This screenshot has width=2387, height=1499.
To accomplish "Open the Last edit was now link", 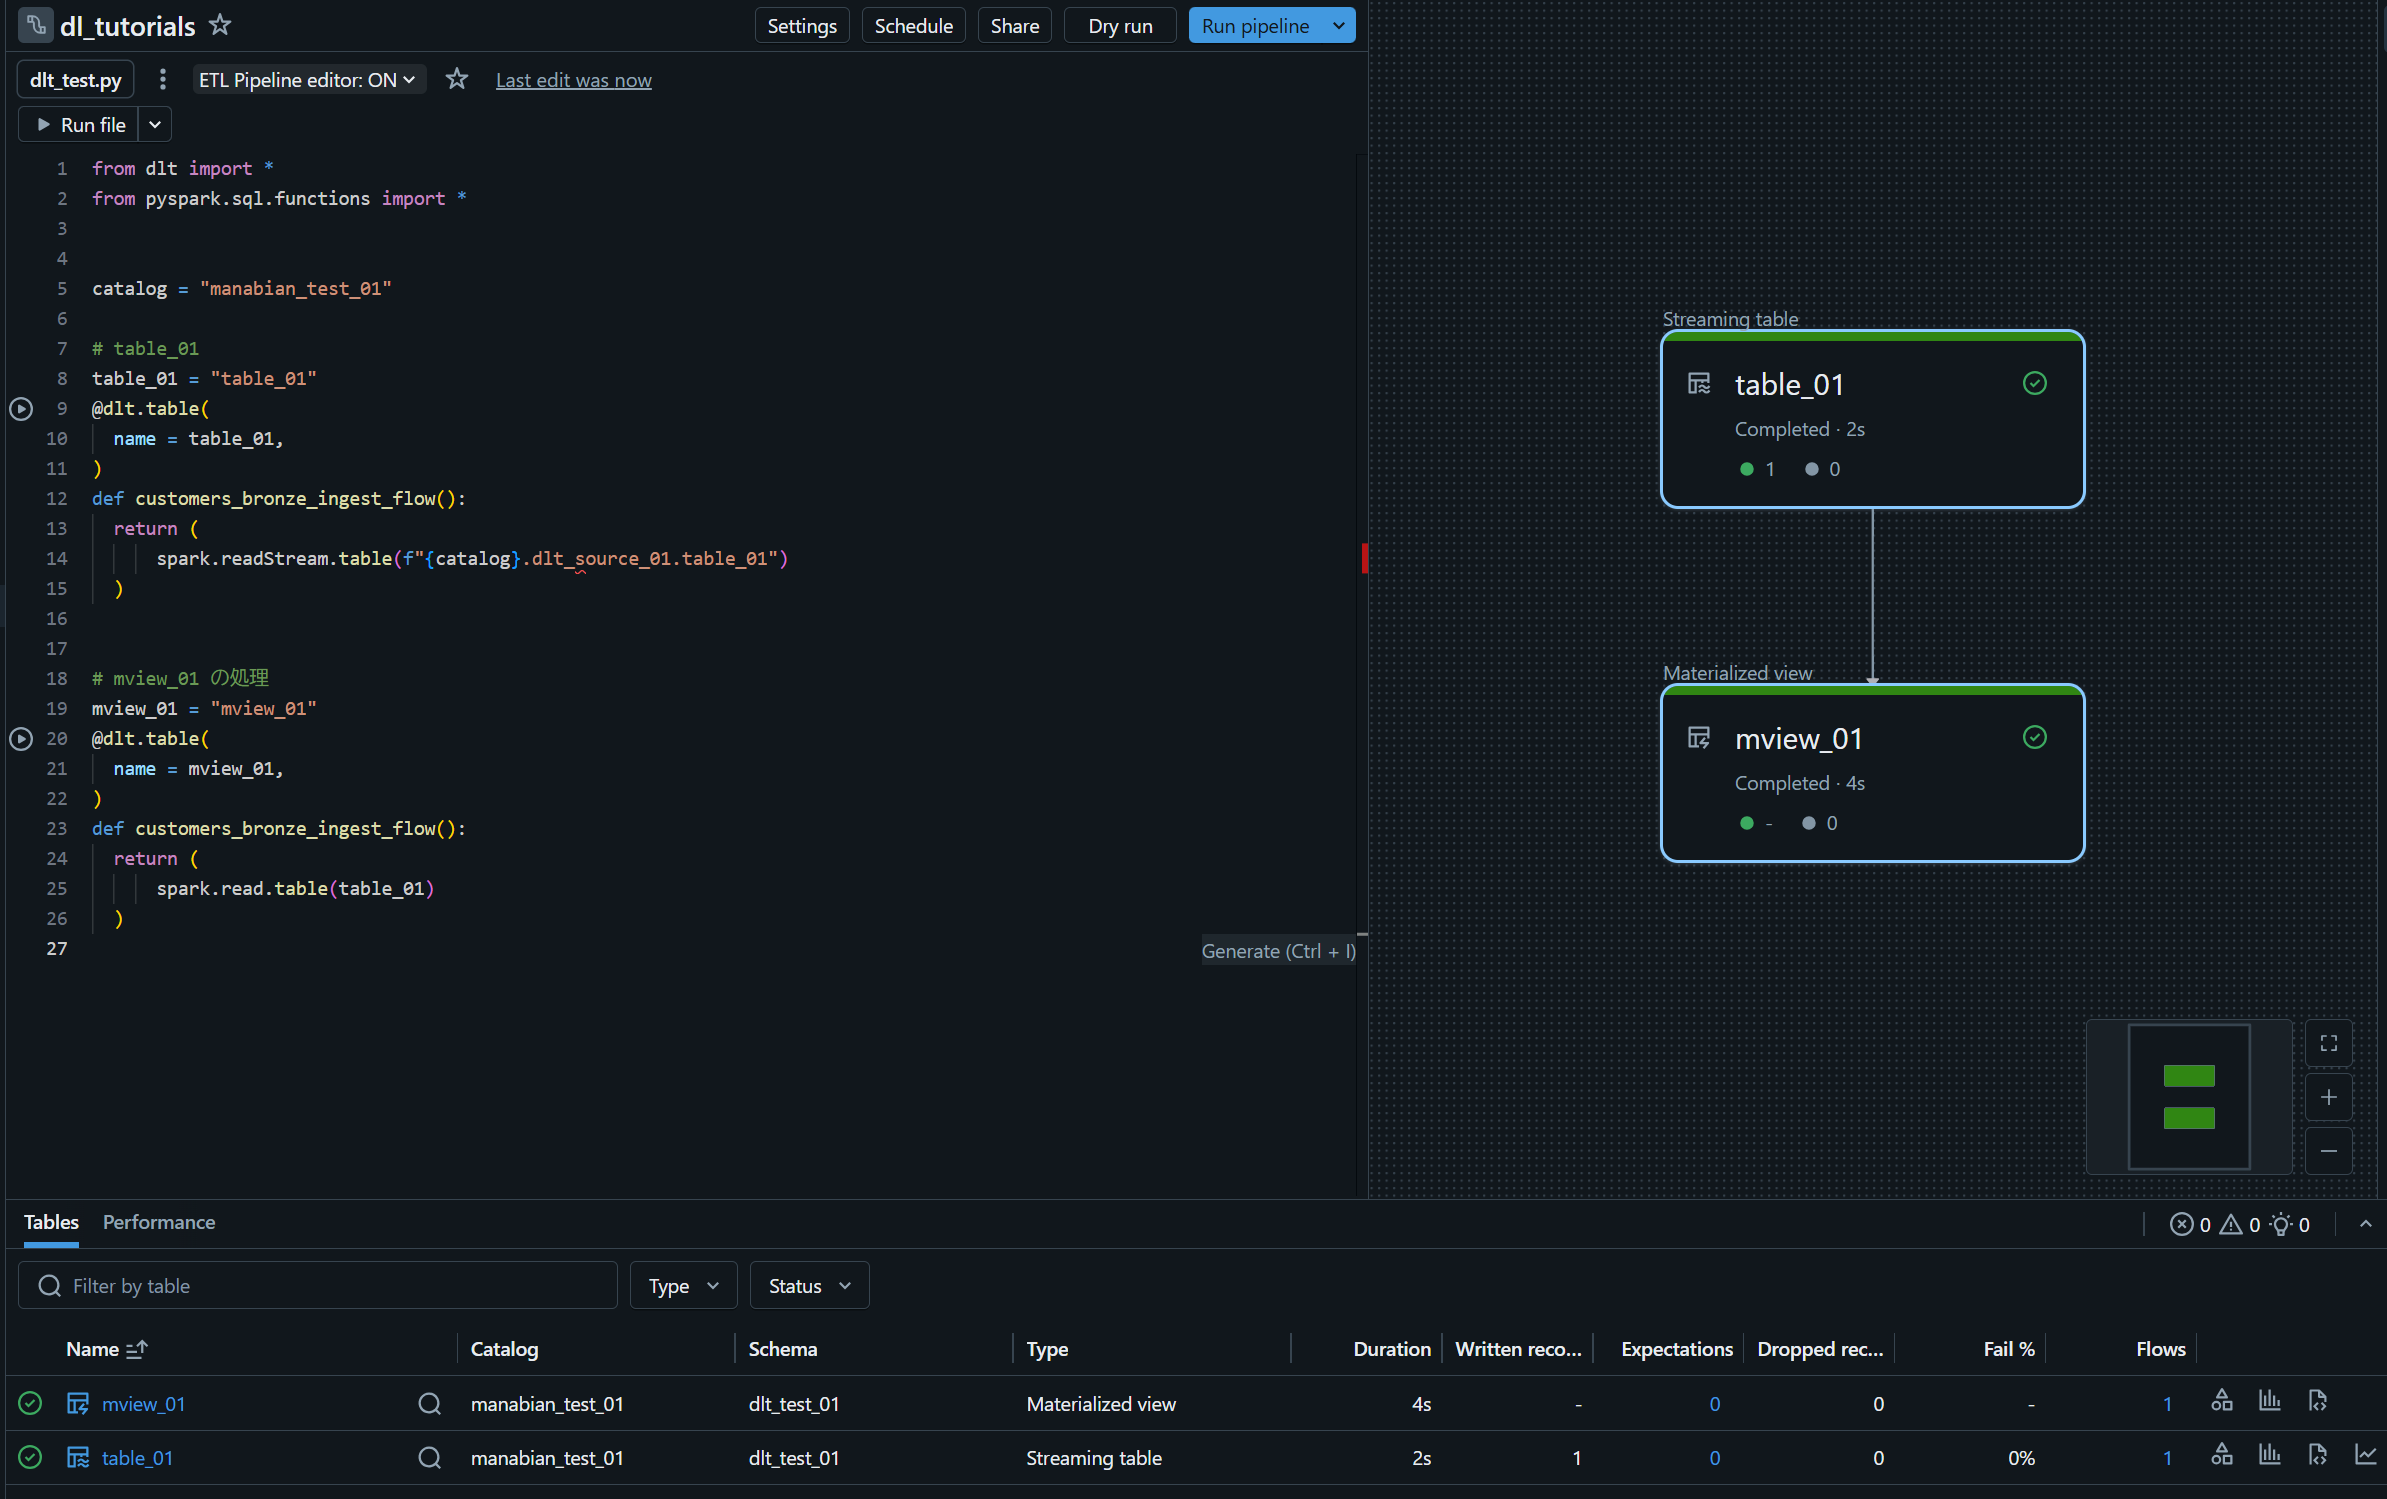I will (x=573, y=79).
